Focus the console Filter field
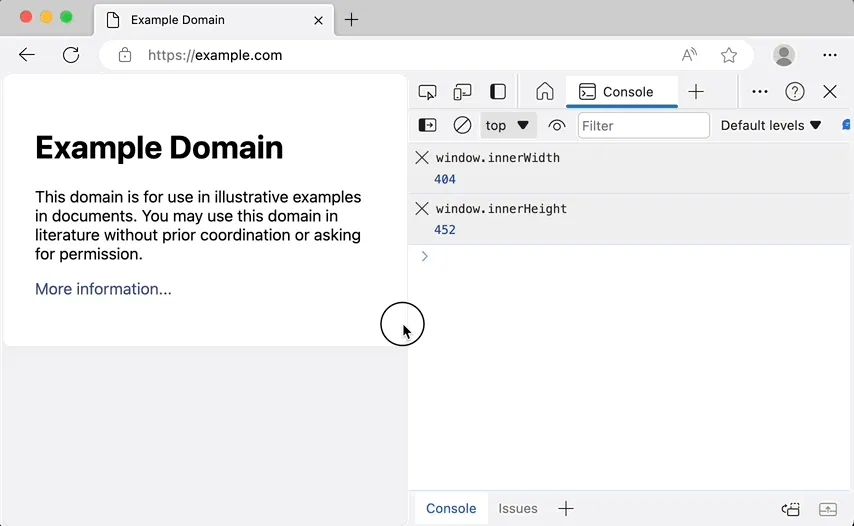This screenshot has width=854, height=526. point(643,126)
